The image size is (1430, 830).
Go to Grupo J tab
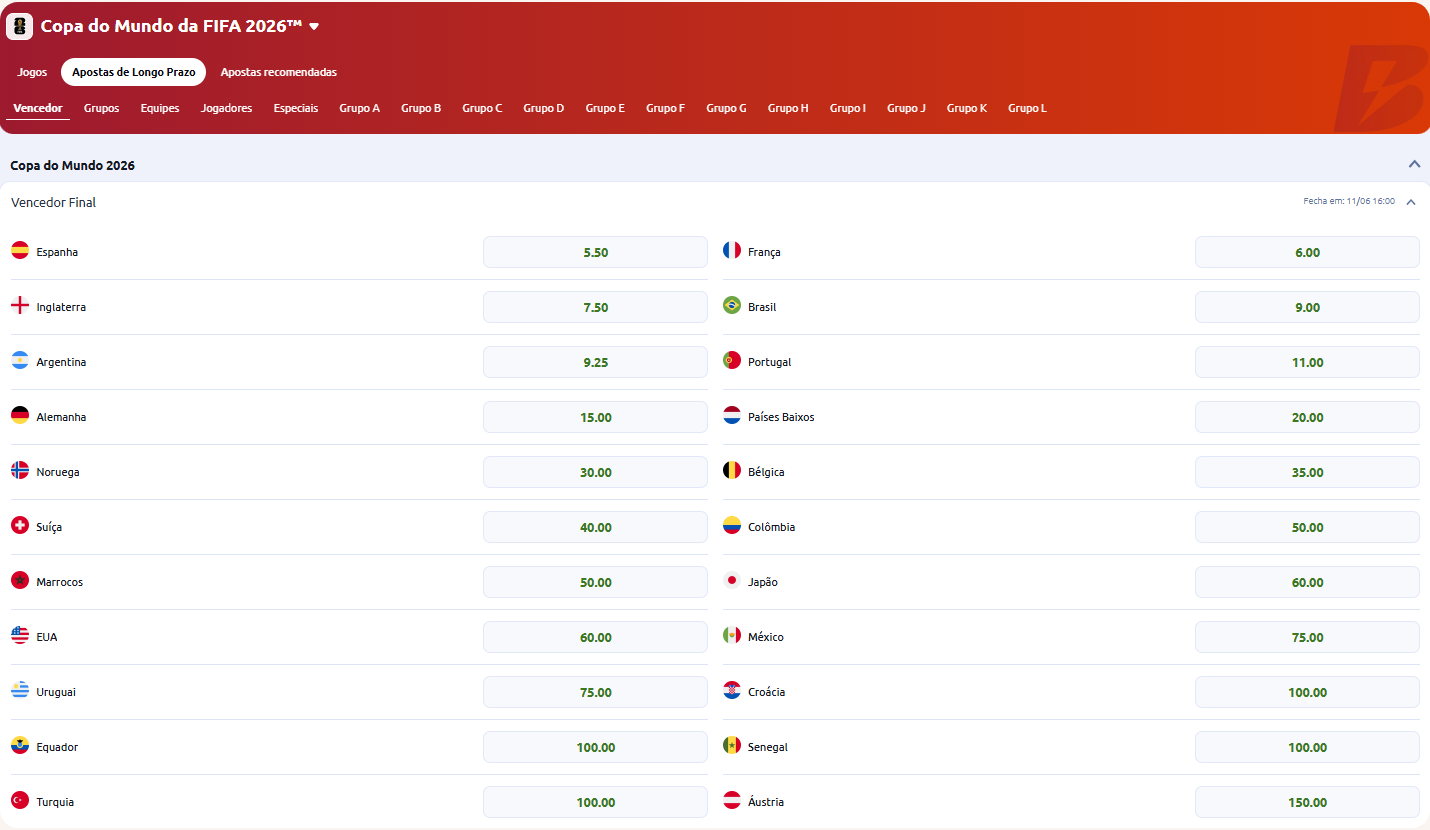[x=906, y=108]
